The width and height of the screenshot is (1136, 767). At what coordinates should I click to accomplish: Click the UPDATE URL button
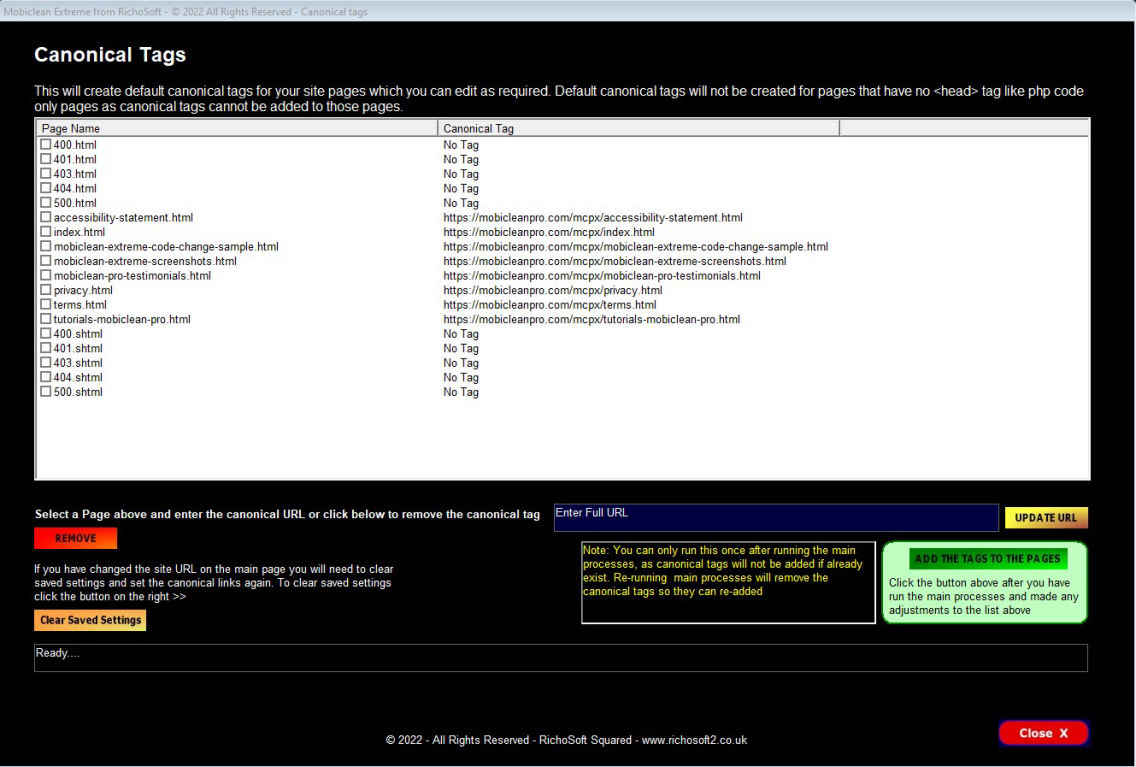click(x=1045, y=518)
